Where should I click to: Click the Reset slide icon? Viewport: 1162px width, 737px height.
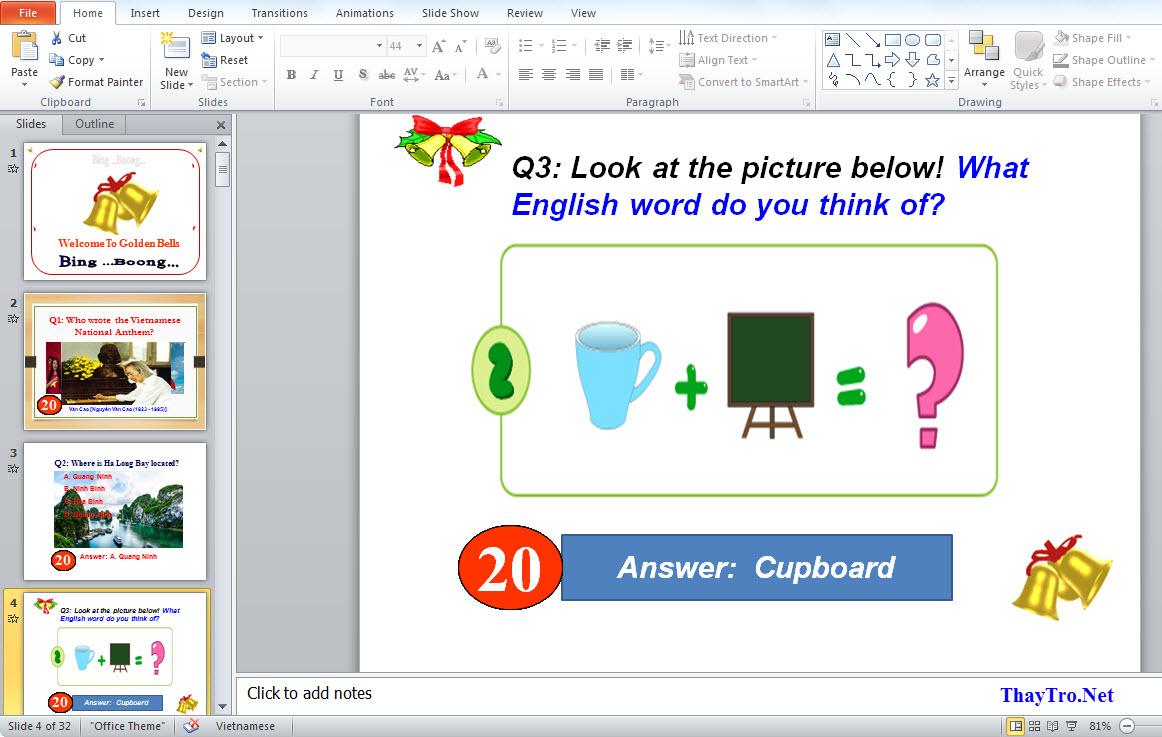click(209, 60)
